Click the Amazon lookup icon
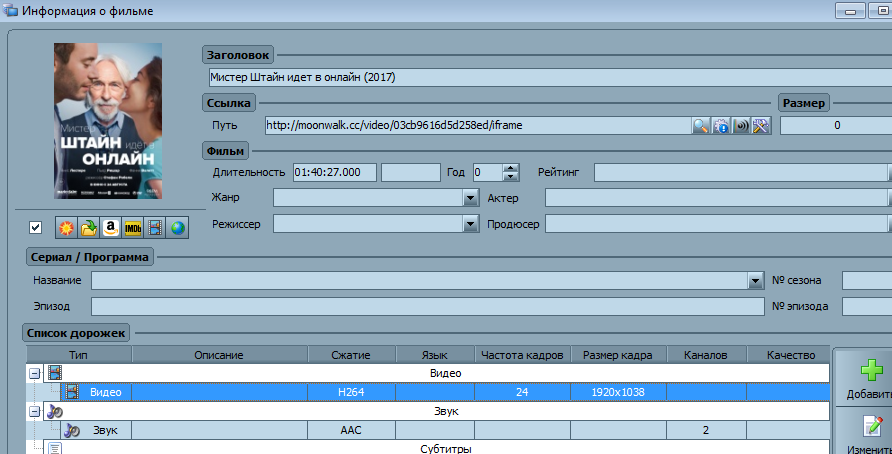This screenshot has height=454, width=892. [x=110, y=227]
